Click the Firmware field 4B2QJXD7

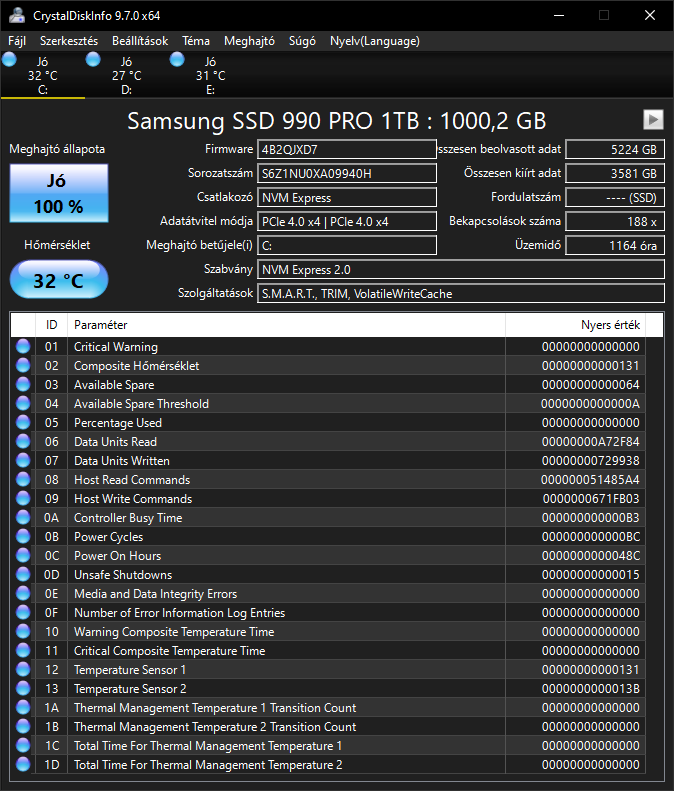(x=347, y=149)
